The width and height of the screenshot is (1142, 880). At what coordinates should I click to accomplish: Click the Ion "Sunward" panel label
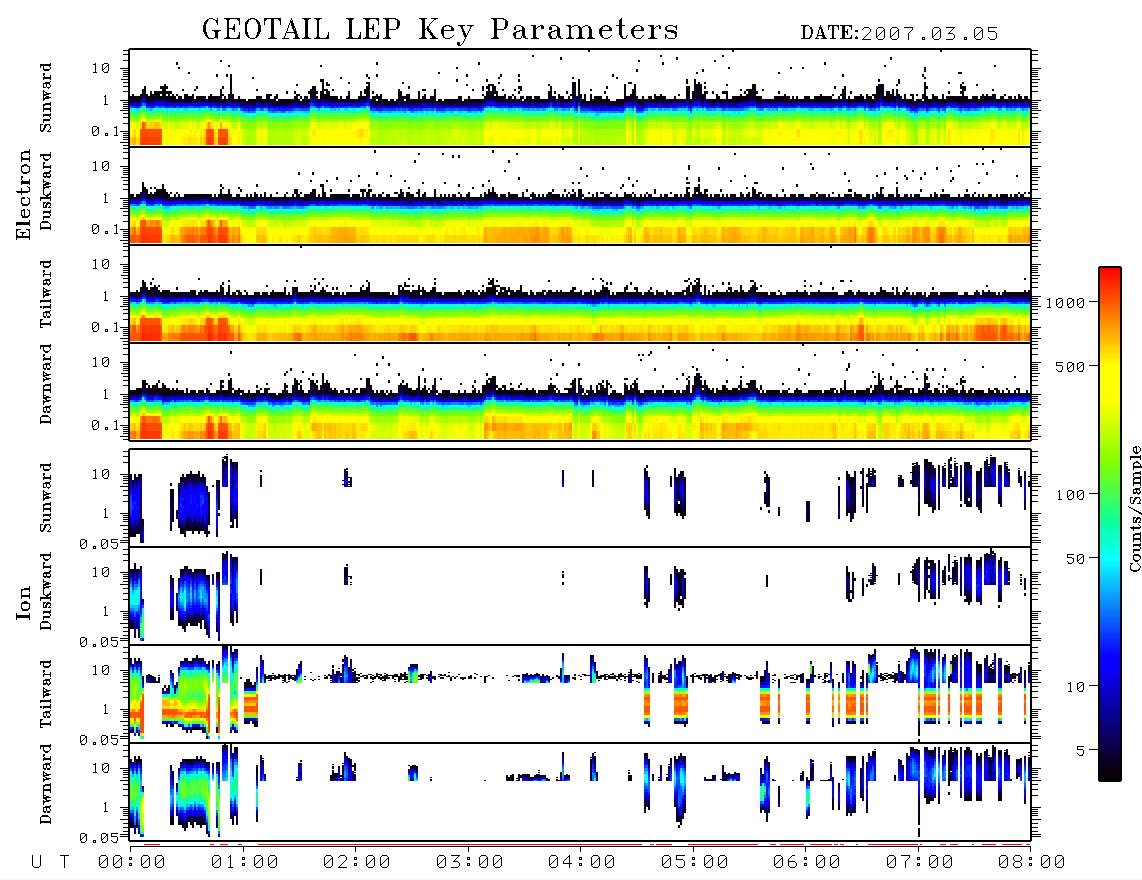coord(46,498)
